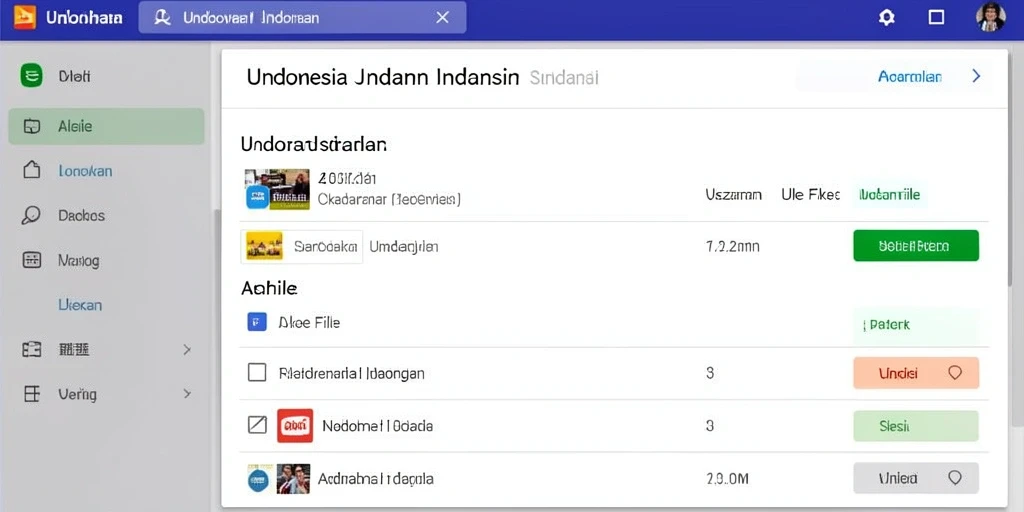Image resolution: width=1024 pixels, height=512 pixels.
Task: Click the red Nedomet Iodada app icon
Action: click(x=295, y=426)
